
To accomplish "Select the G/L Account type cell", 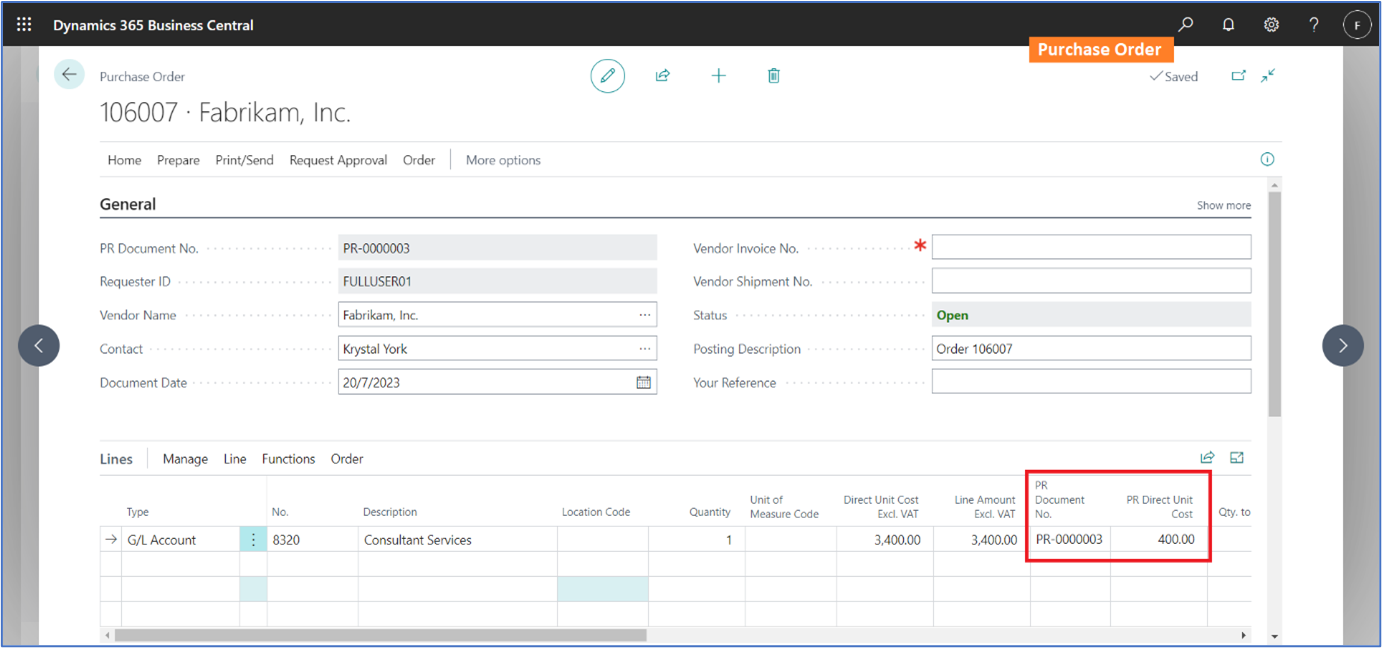I will pyautogui.click(x=180, y=540).
